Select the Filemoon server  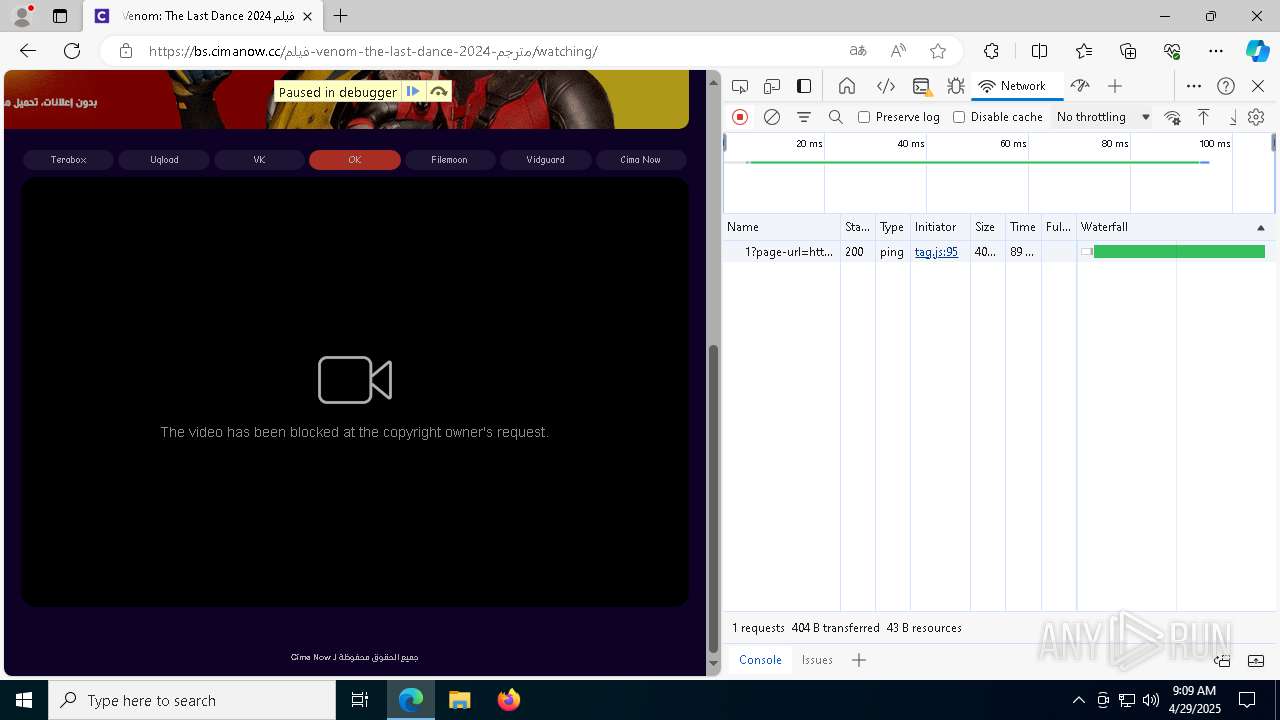coord(450,160)
